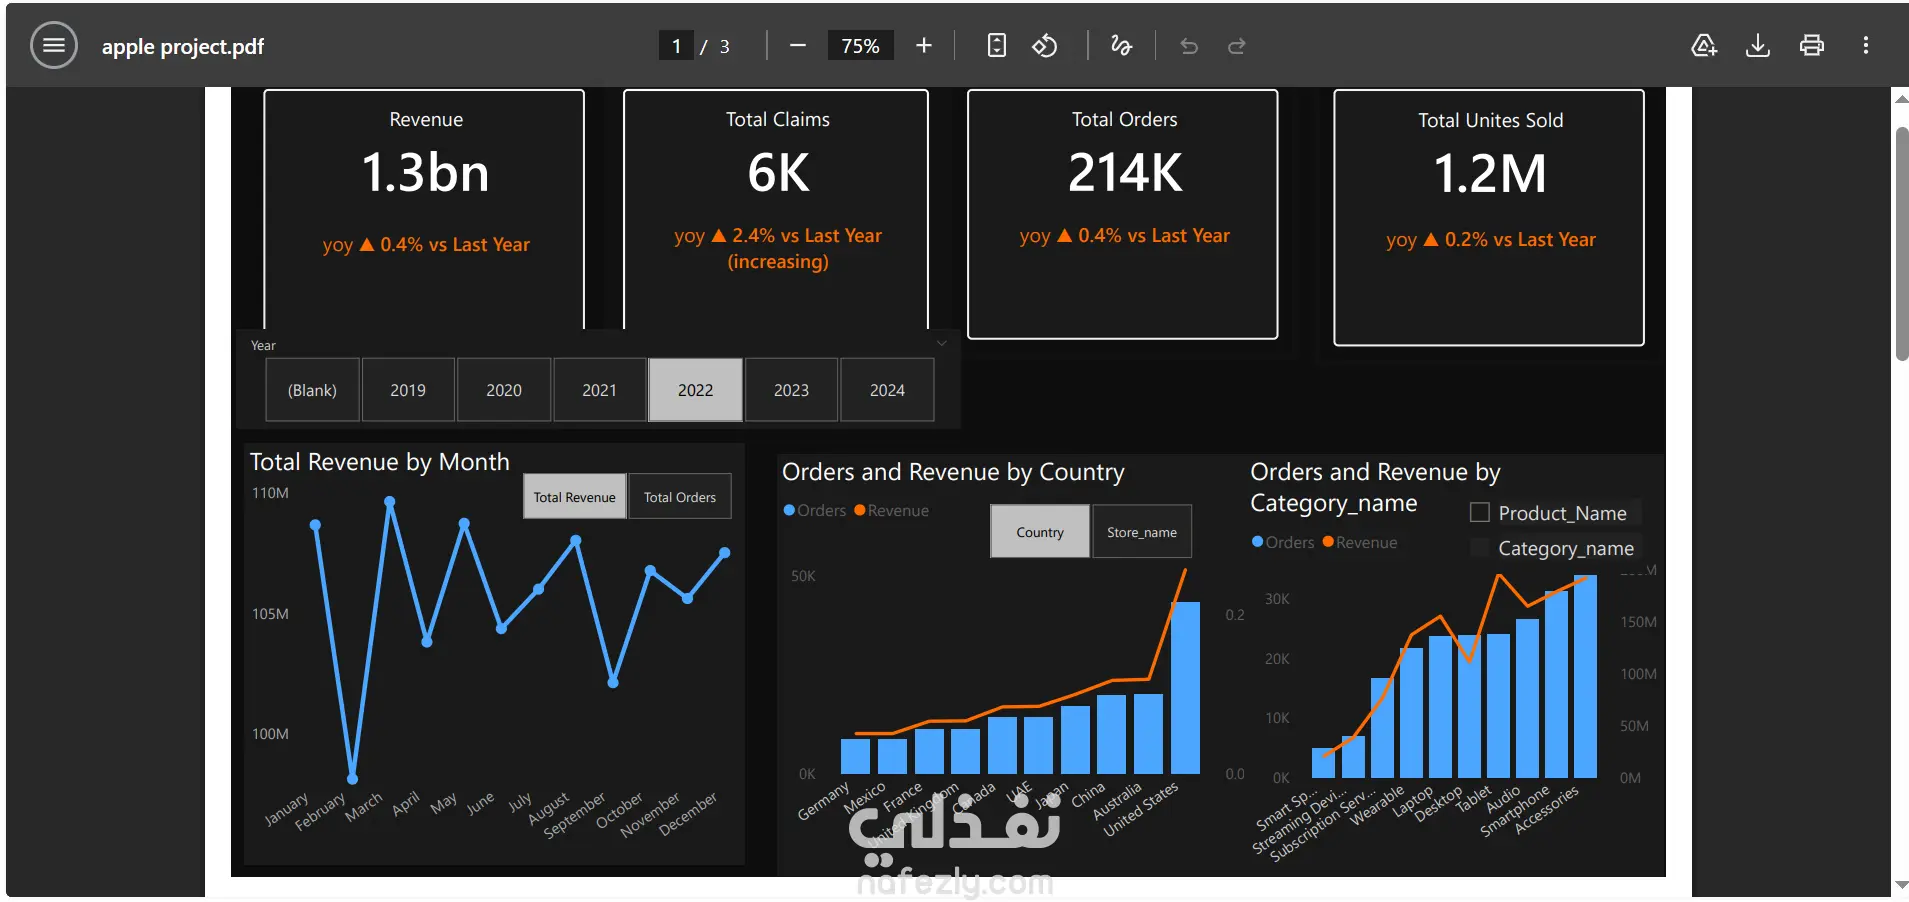Switch to the Store_name tab
The image size is (1909, 902).
point(1142,532)
